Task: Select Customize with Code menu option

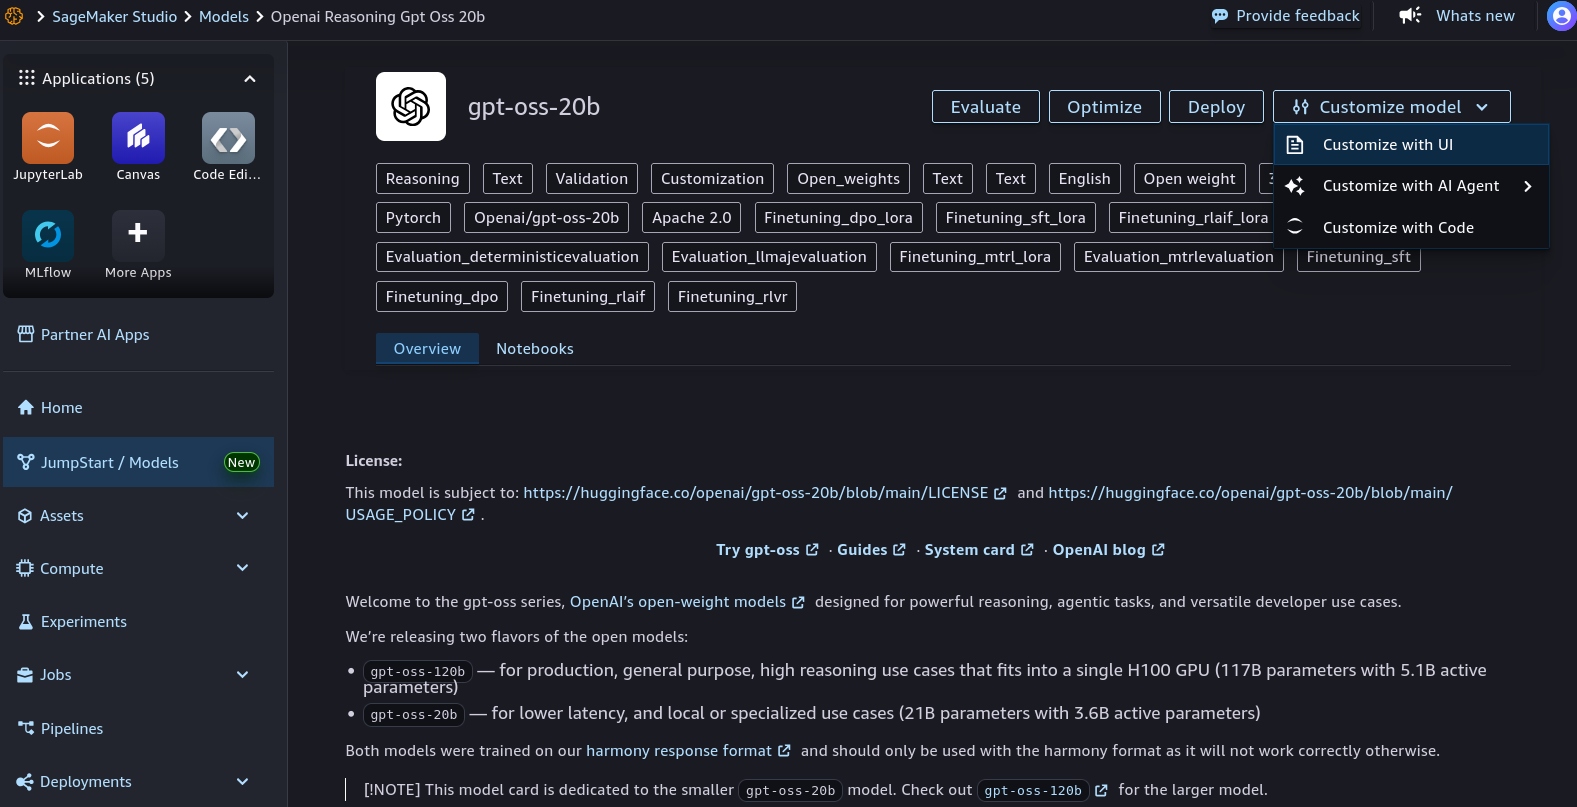Action: [x=1411, y=227]
